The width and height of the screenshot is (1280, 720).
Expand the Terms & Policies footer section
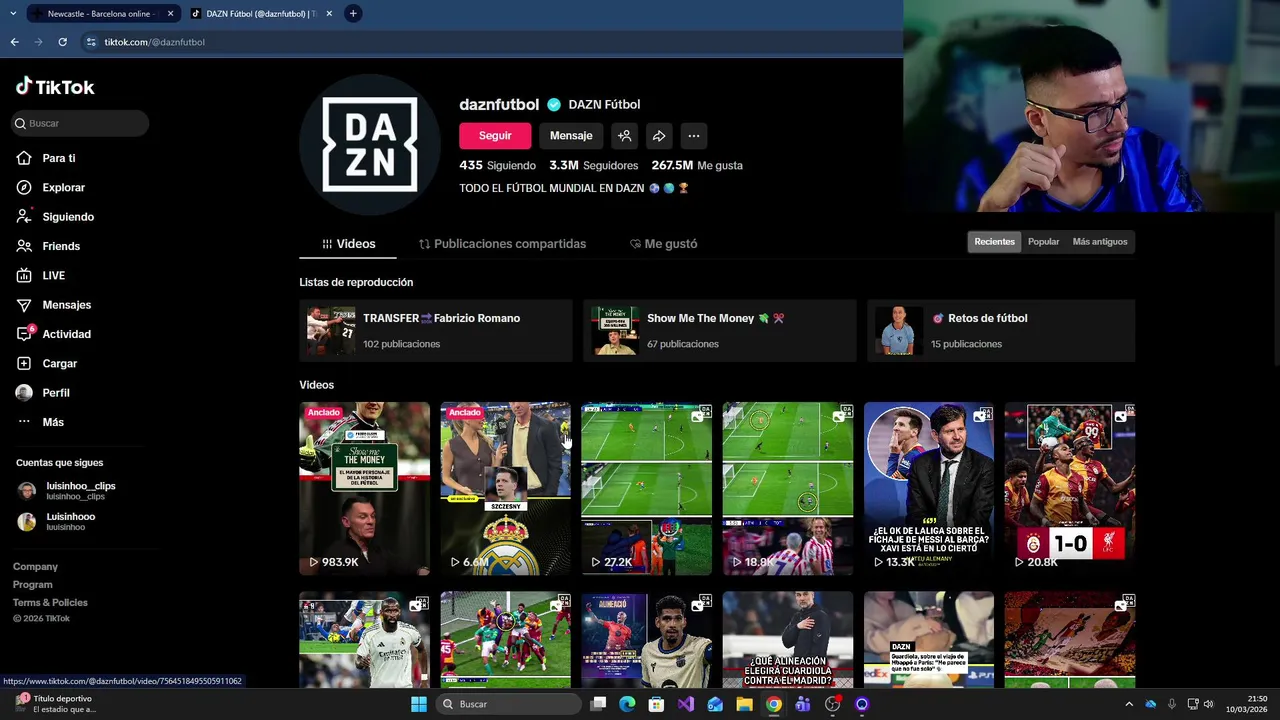(50, 603)
